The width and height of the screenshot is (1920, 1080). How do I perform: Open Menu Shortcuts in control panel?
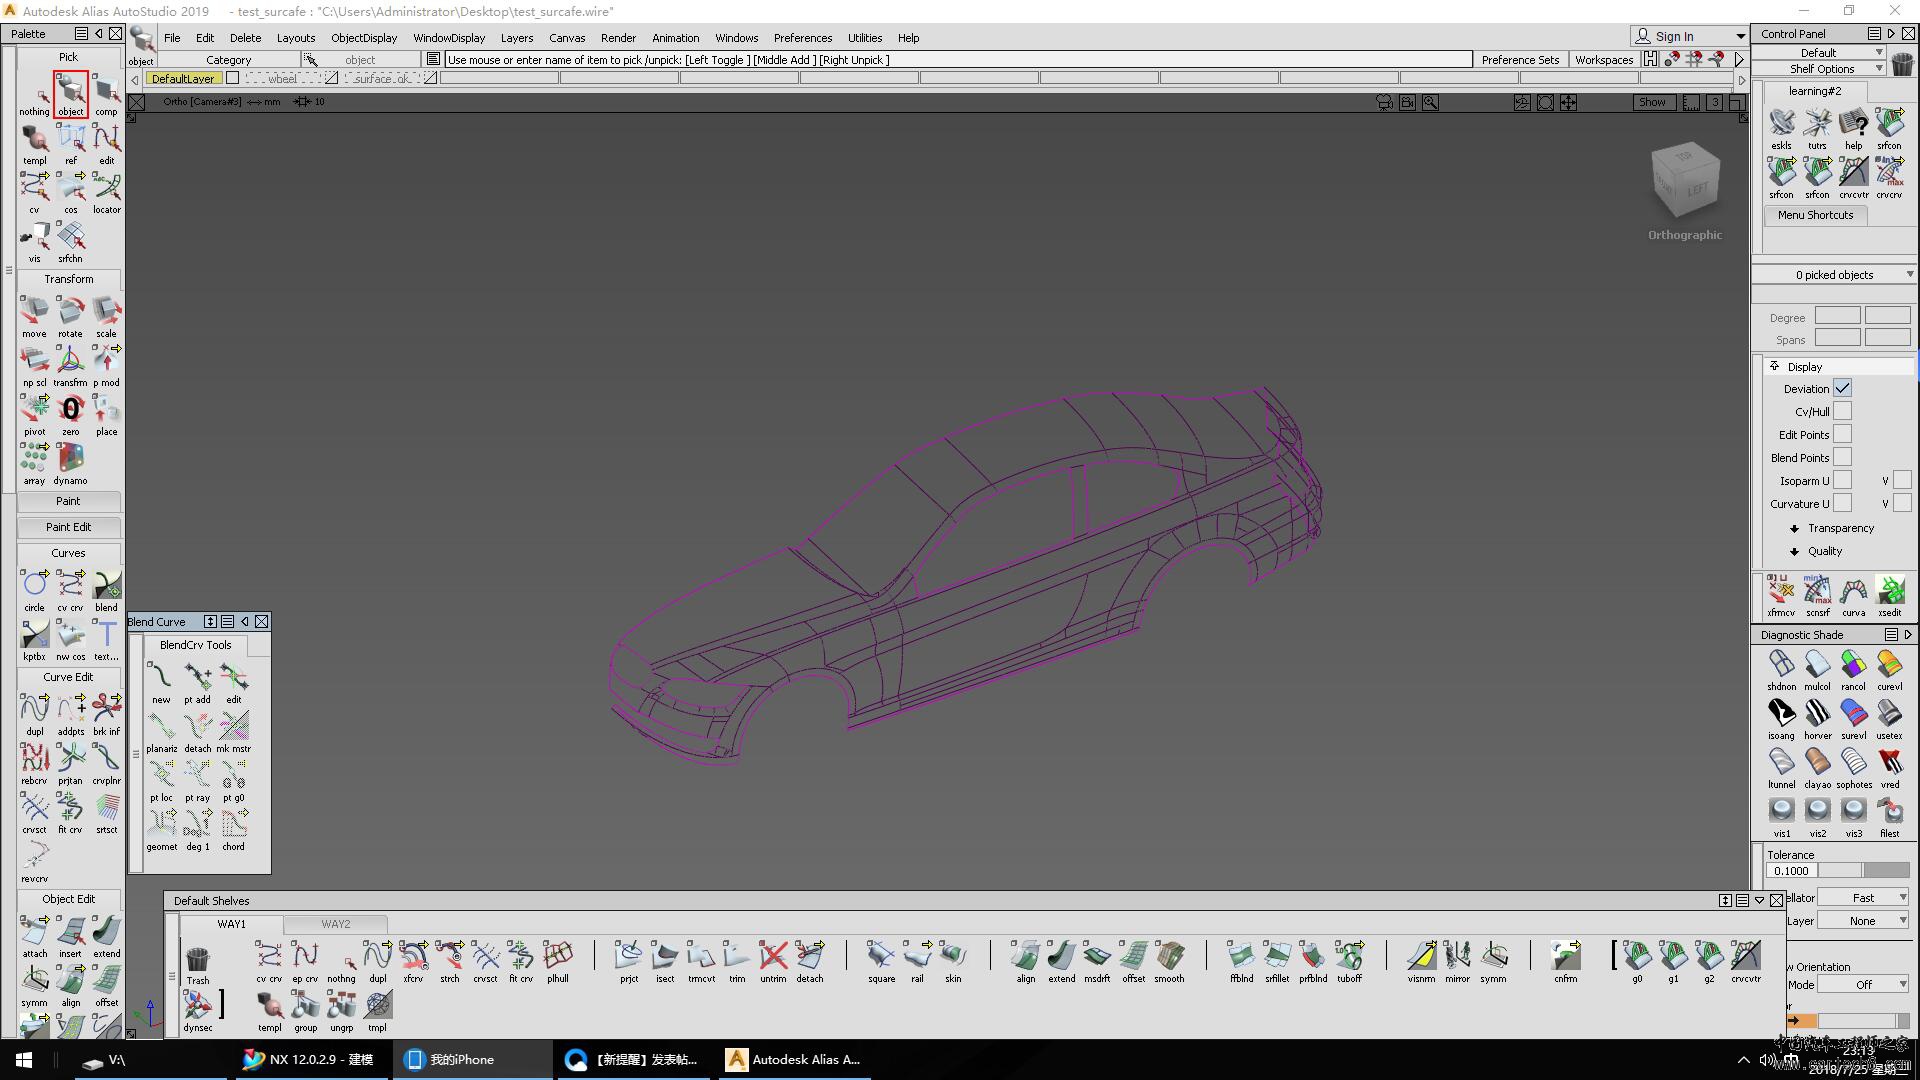coord(1815,215)
